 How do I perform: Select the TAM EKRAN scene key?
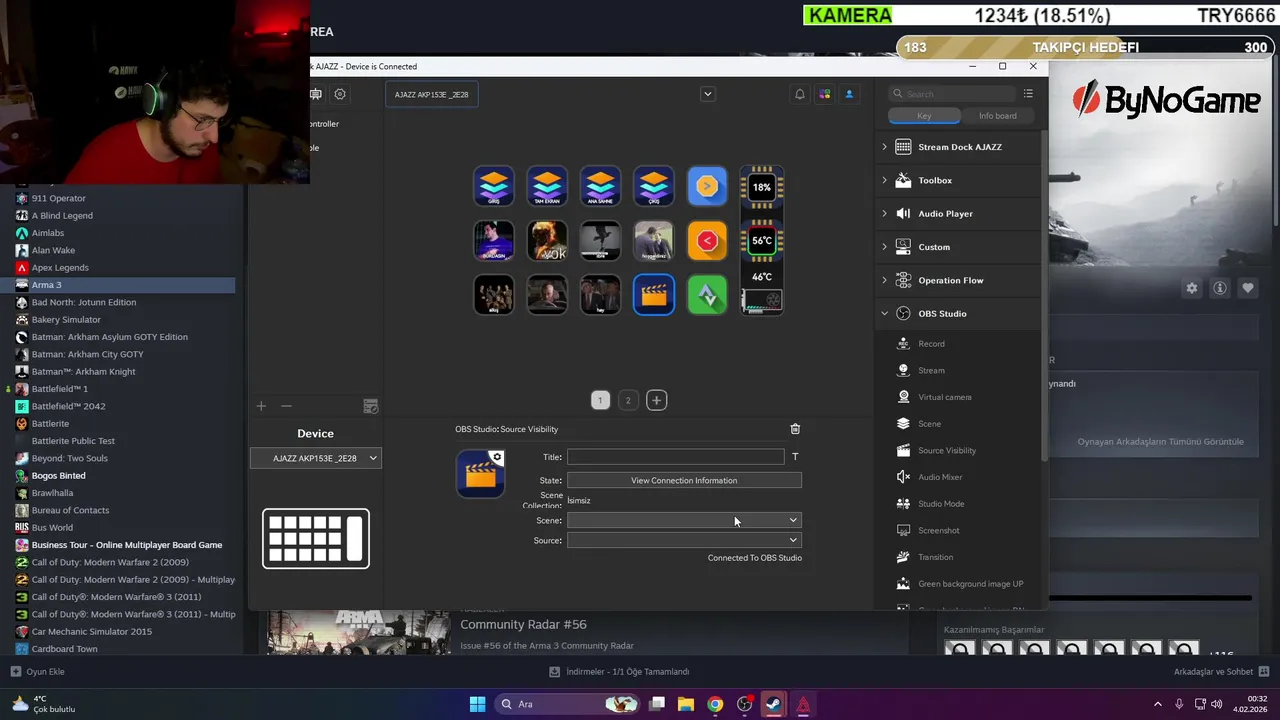547,186
